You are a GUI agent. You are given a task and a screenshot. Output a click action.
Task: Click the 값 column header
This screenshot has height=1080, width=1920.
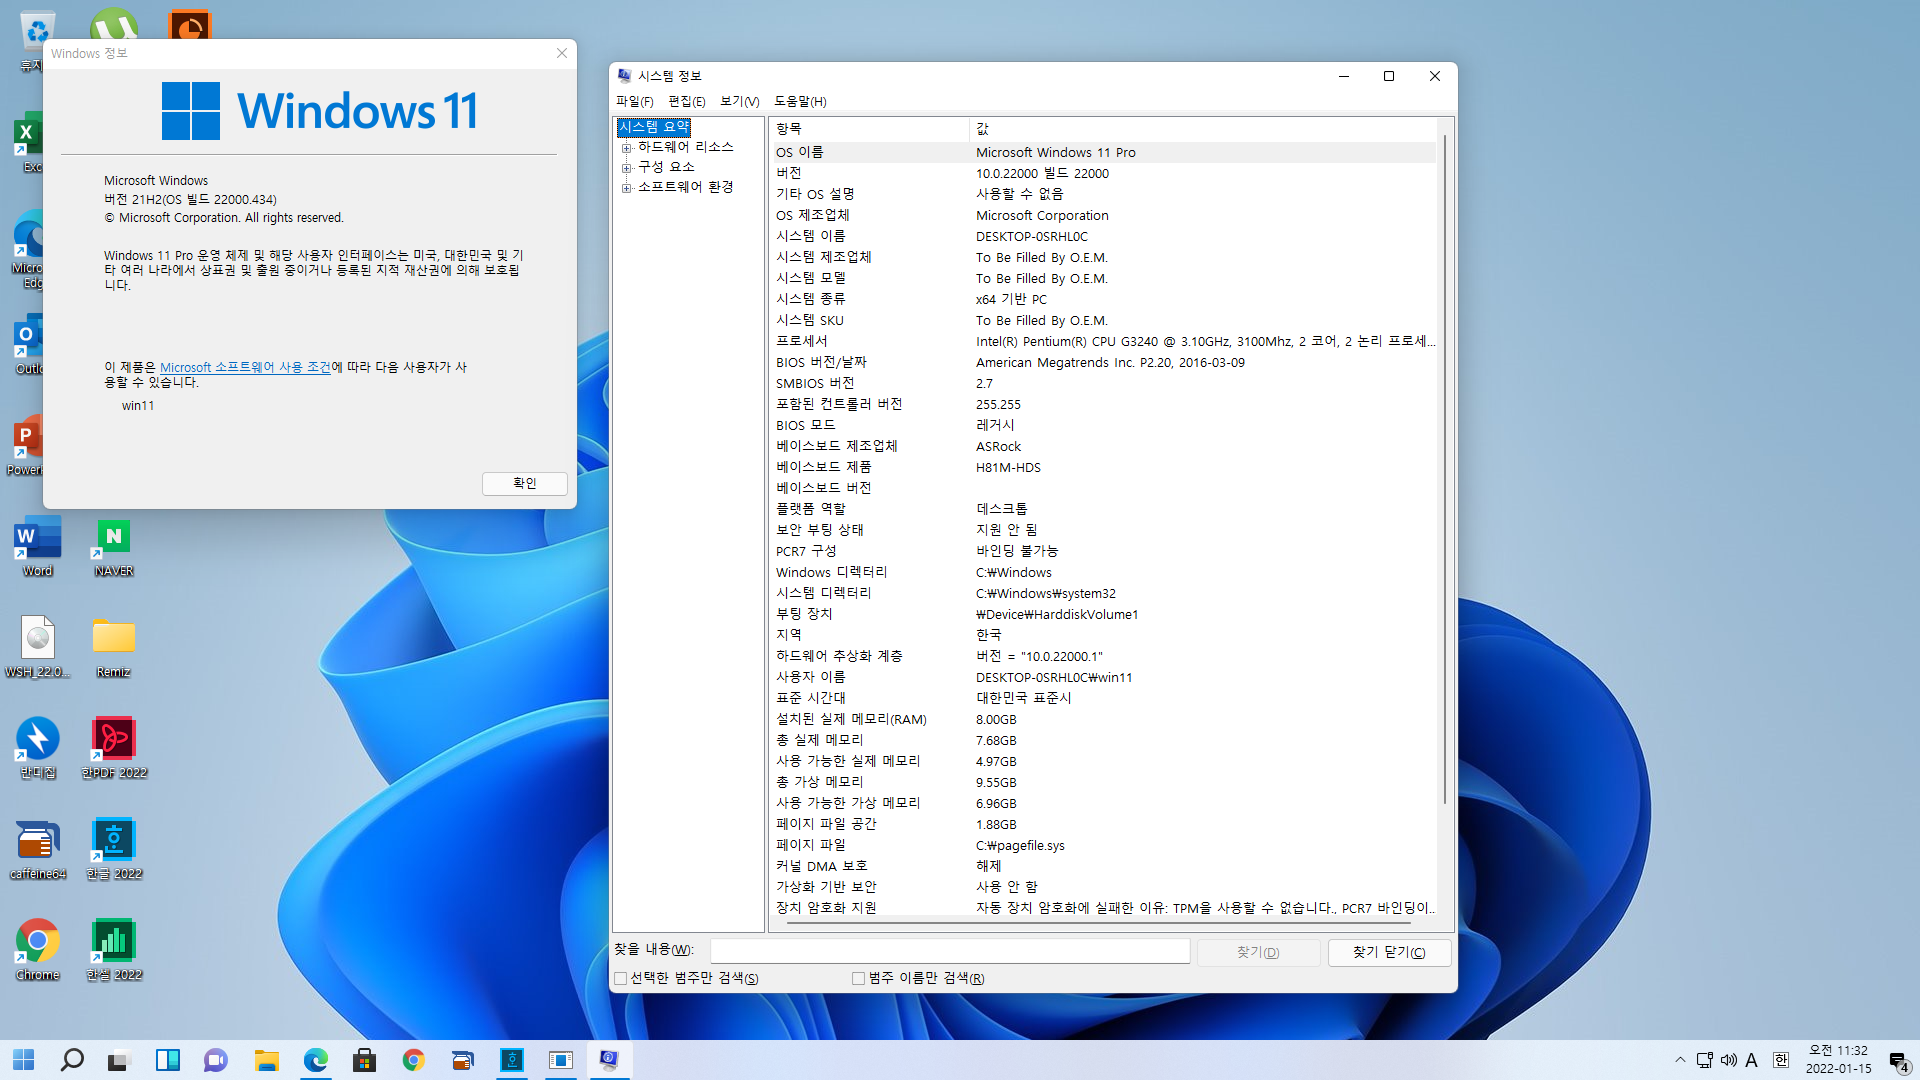coord(1203,129)
